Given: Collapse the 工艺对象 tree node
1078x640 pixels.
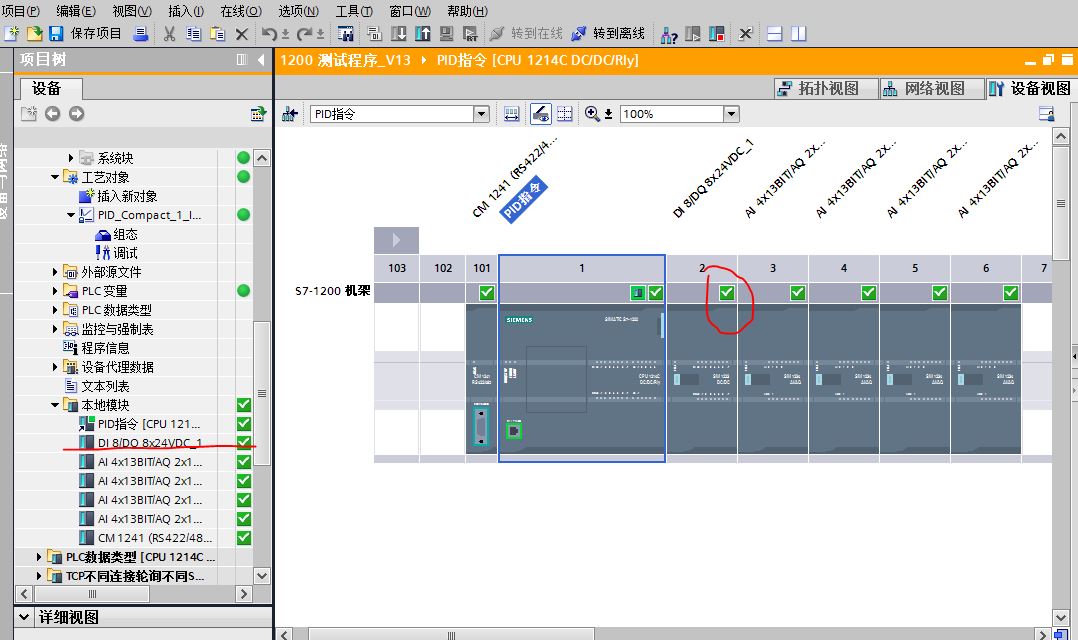Looking at the screenshot, I should pos(55,177).
